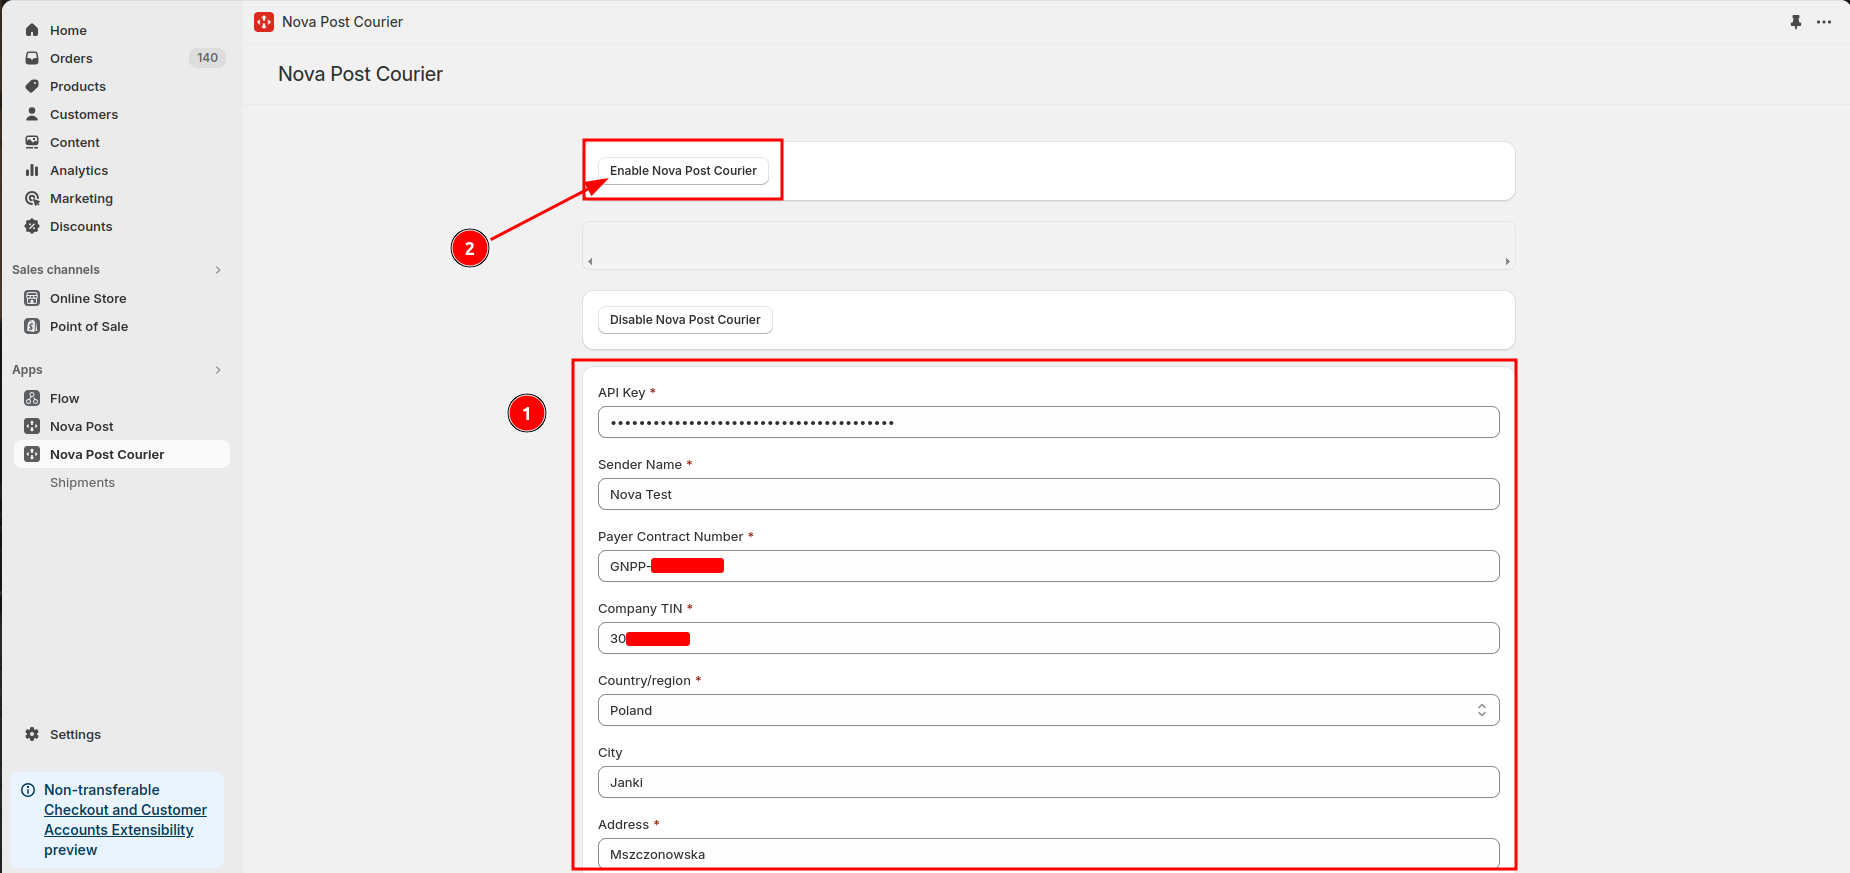The image size is (1850, 873).
Task: Click the Point of Sale icon
Action: (x=32, y=326)
